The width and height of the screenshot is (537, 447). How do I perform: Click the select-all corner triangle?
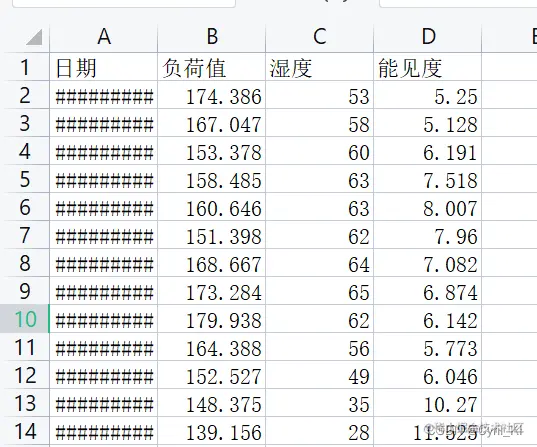pos(34,37)
